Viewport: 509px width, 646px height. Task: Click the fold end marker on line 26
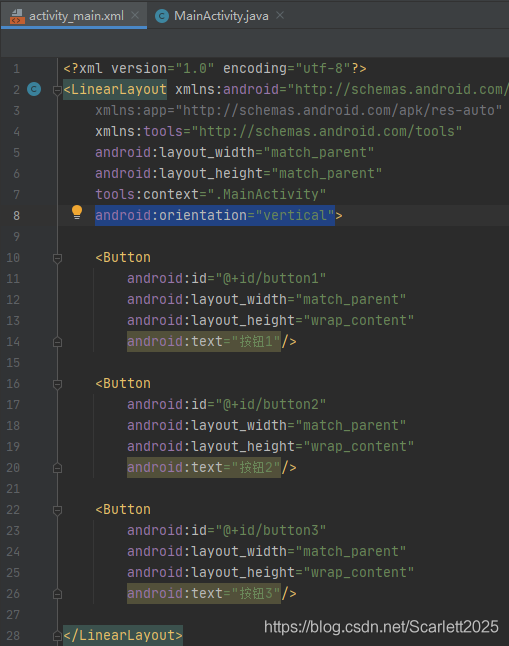coord(57,594)
